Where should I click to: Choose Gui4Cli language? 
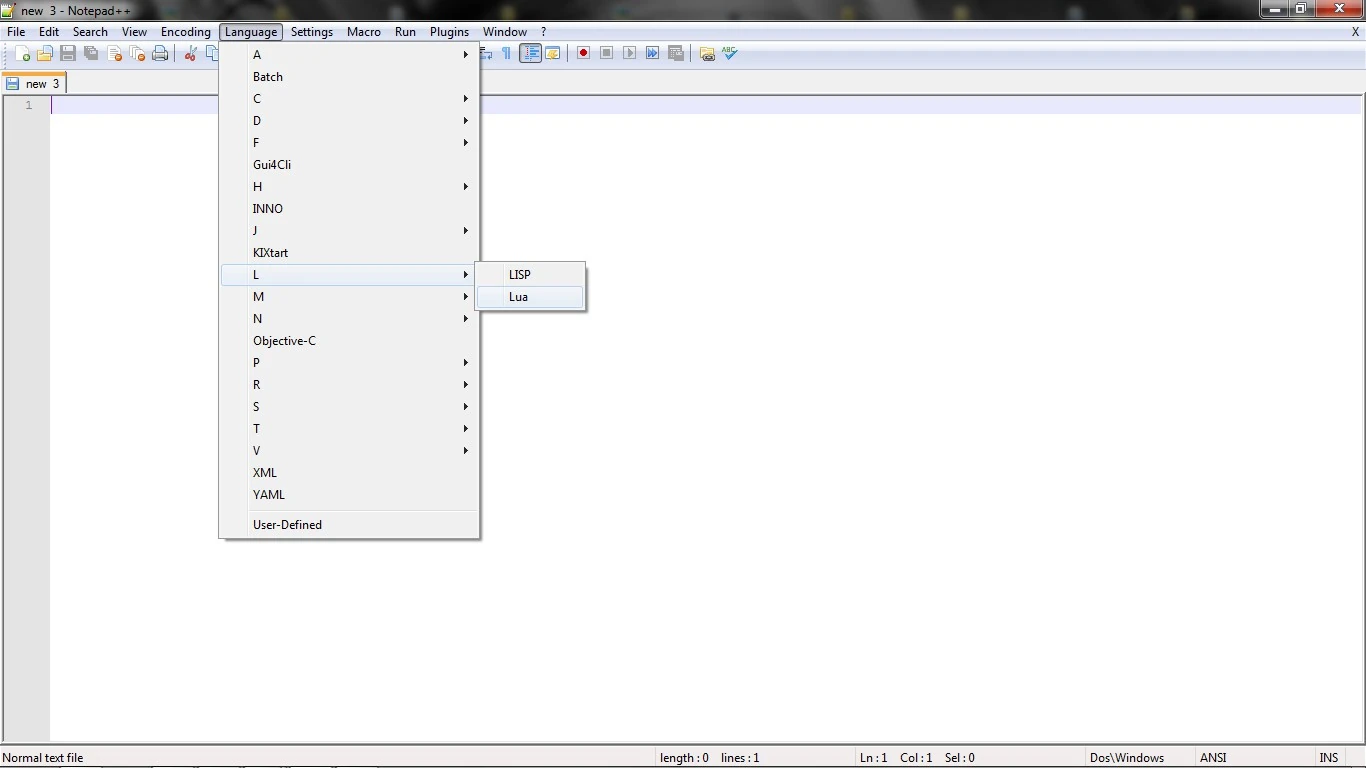click(350, 165)
